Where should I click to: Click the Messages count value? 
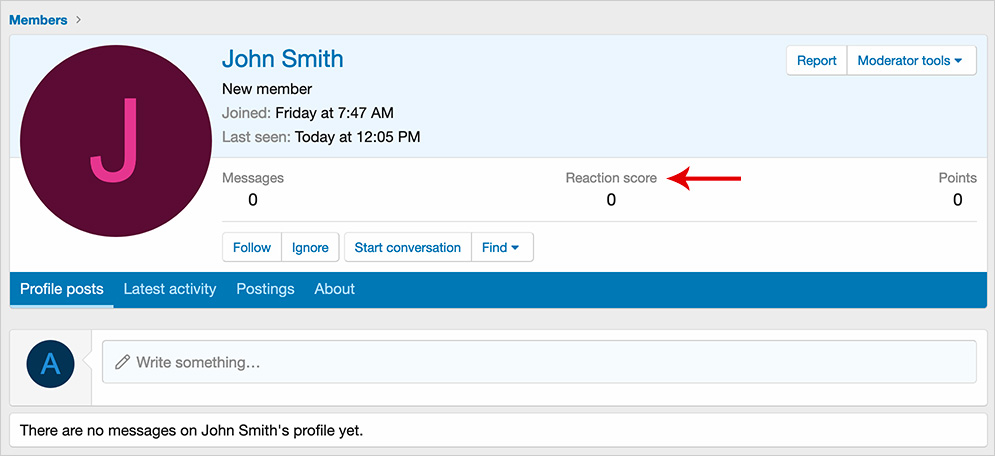252,200
